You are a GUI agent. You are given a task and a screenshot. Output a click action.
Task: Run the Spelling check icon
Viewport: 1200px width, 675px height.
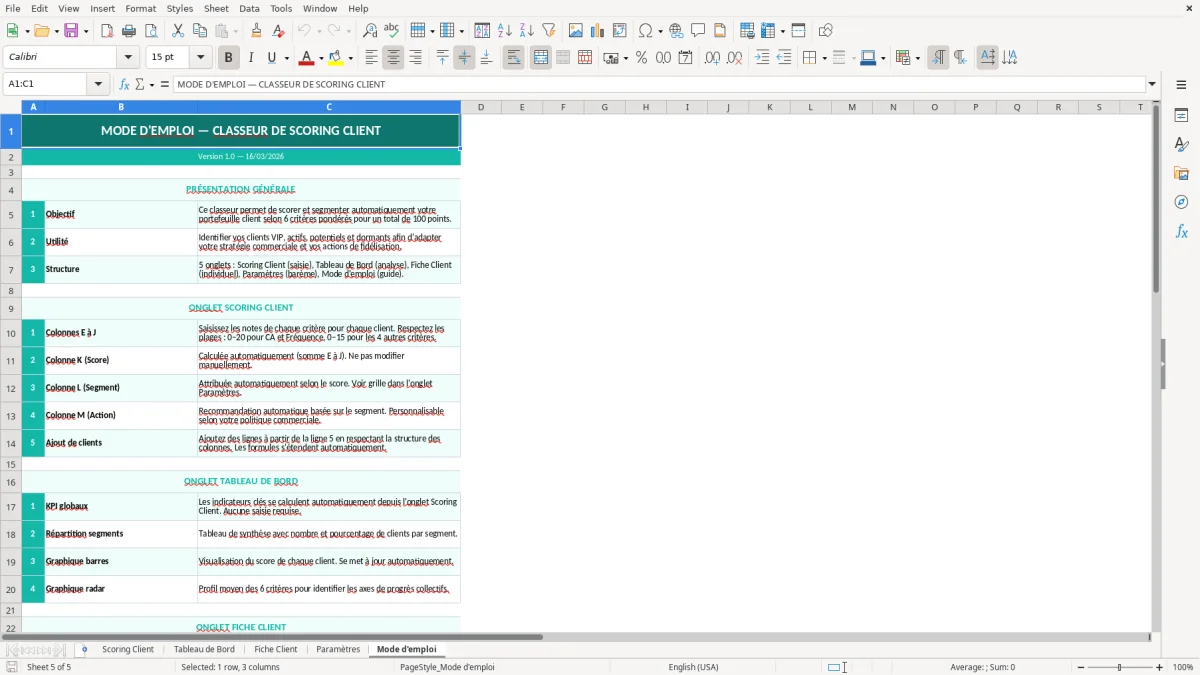click(x=392, y=31)
